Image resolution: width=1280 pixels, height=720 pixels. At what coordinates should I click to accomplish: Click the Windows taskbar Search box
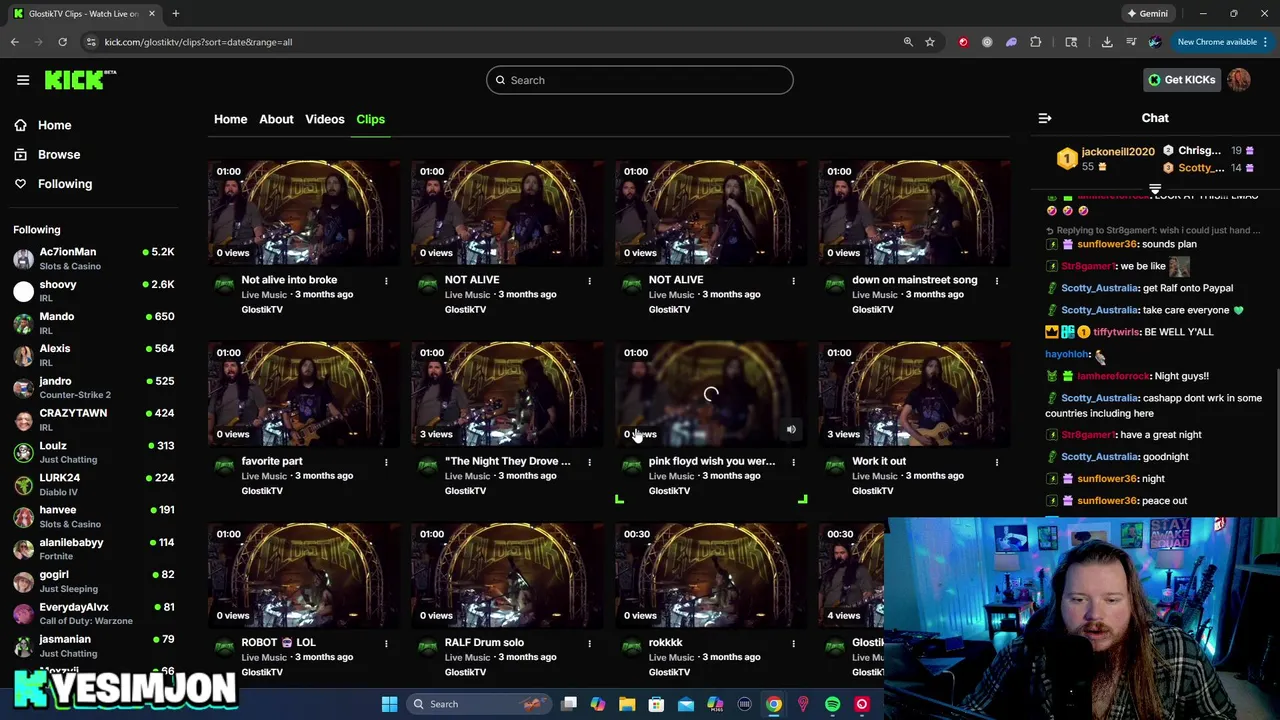click(x=479, y=704)
